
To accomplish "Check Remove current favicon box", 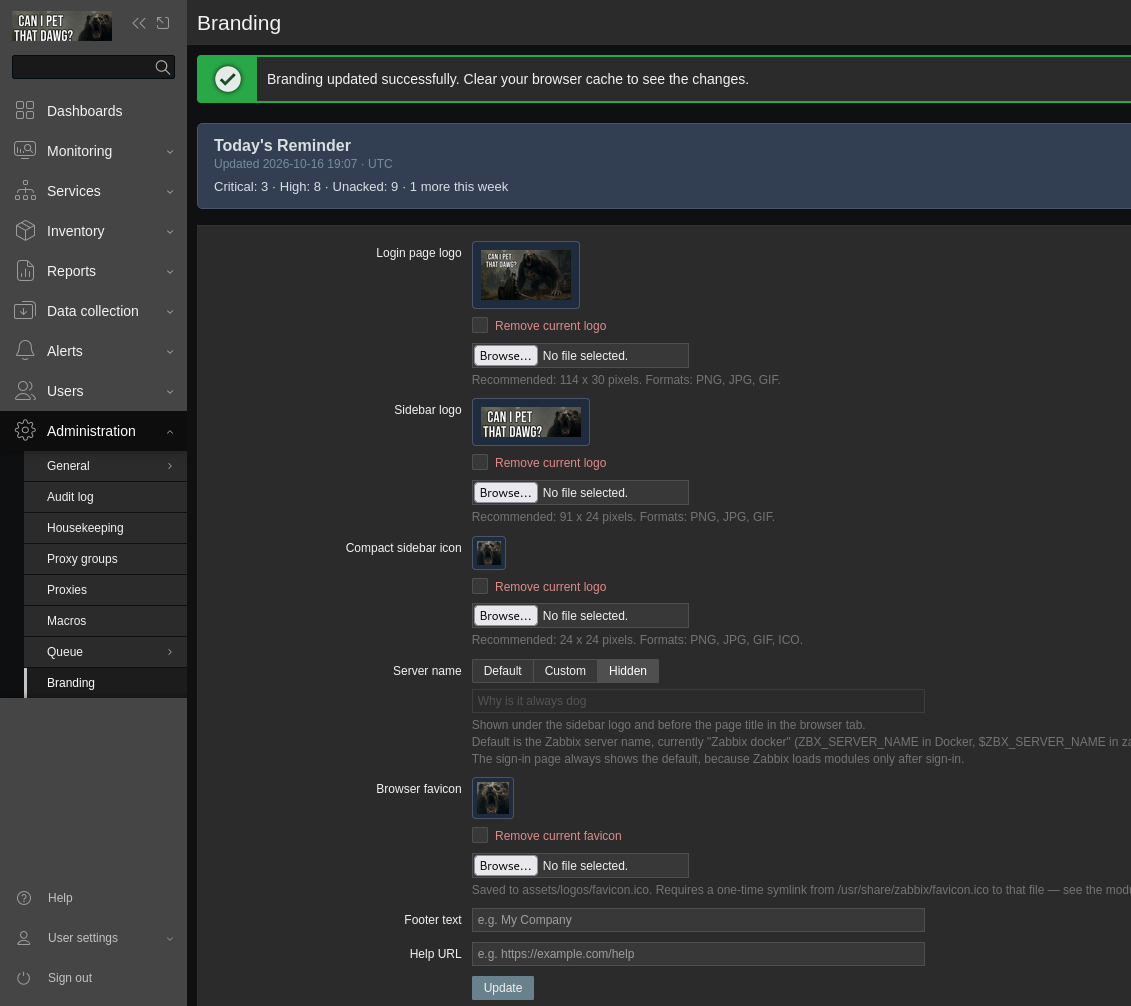I will (480, 835).
